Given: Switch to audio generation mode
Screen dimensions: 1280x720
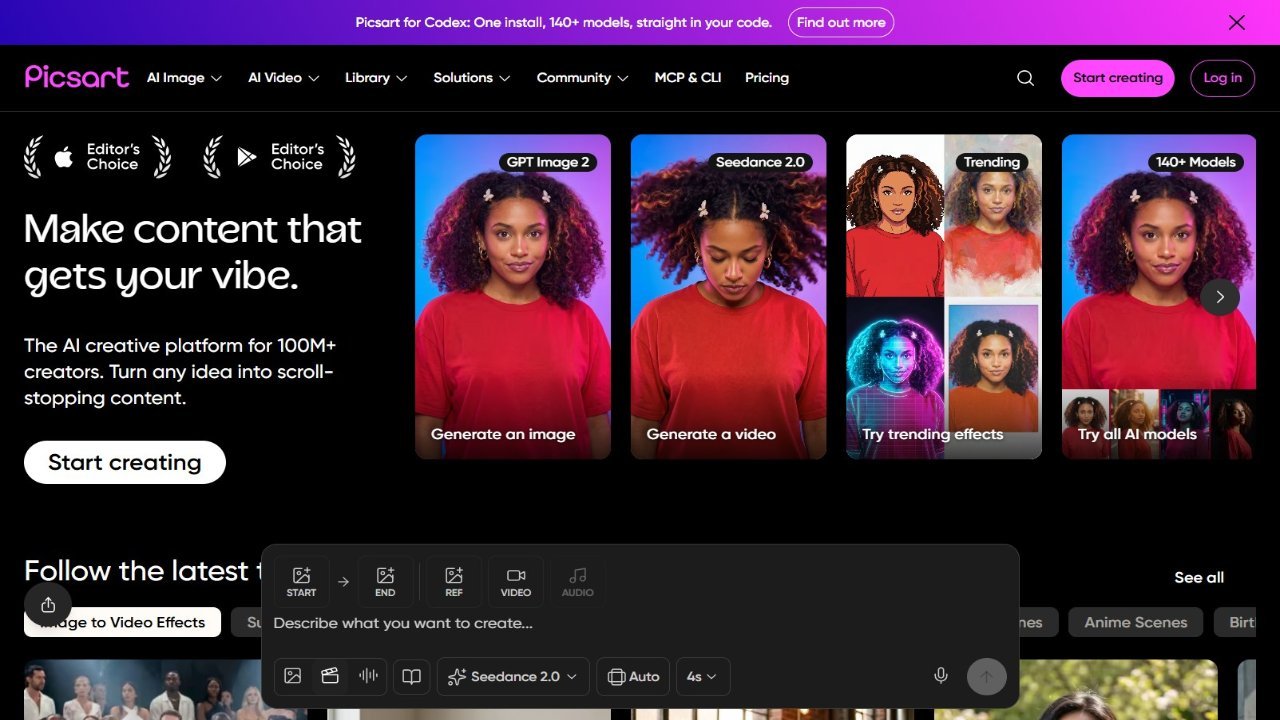Looking at the screenshot, I should coord(368,676).
